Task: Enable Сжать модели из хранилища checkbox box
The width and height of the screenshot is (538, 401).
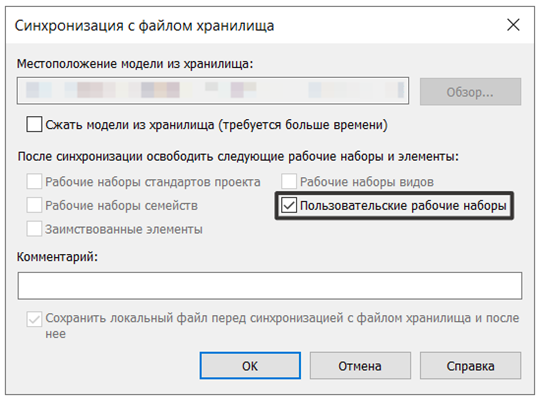Action: (x=34, y=124)
